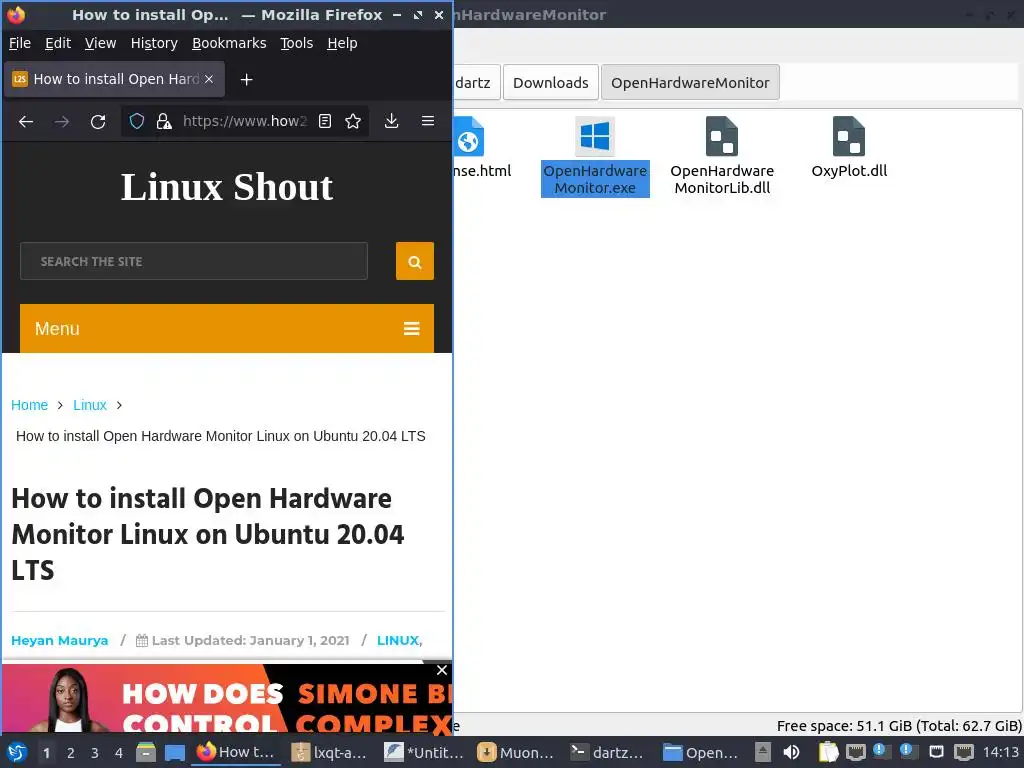Screen dimensions: 1024x768
Task: Open the Help menu in Firefox
Action: [342, 43]
